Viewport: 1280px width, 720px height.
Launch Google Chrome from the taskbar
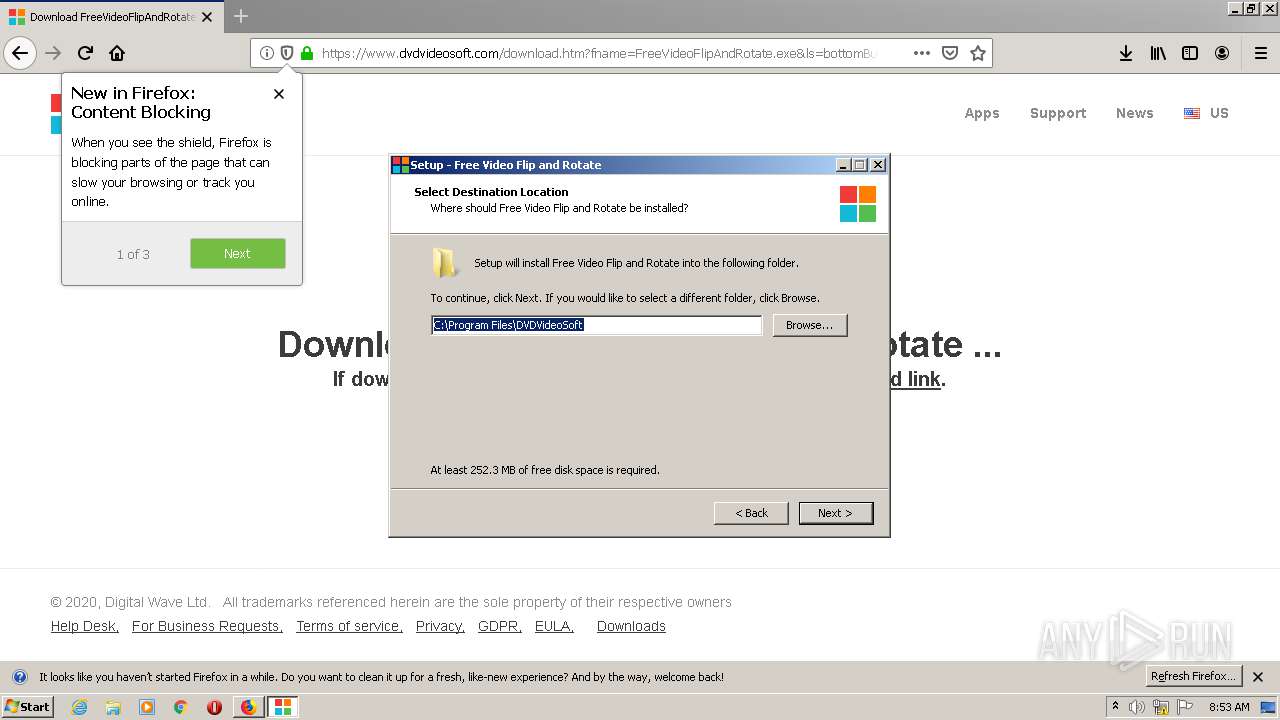click(181, 707)
